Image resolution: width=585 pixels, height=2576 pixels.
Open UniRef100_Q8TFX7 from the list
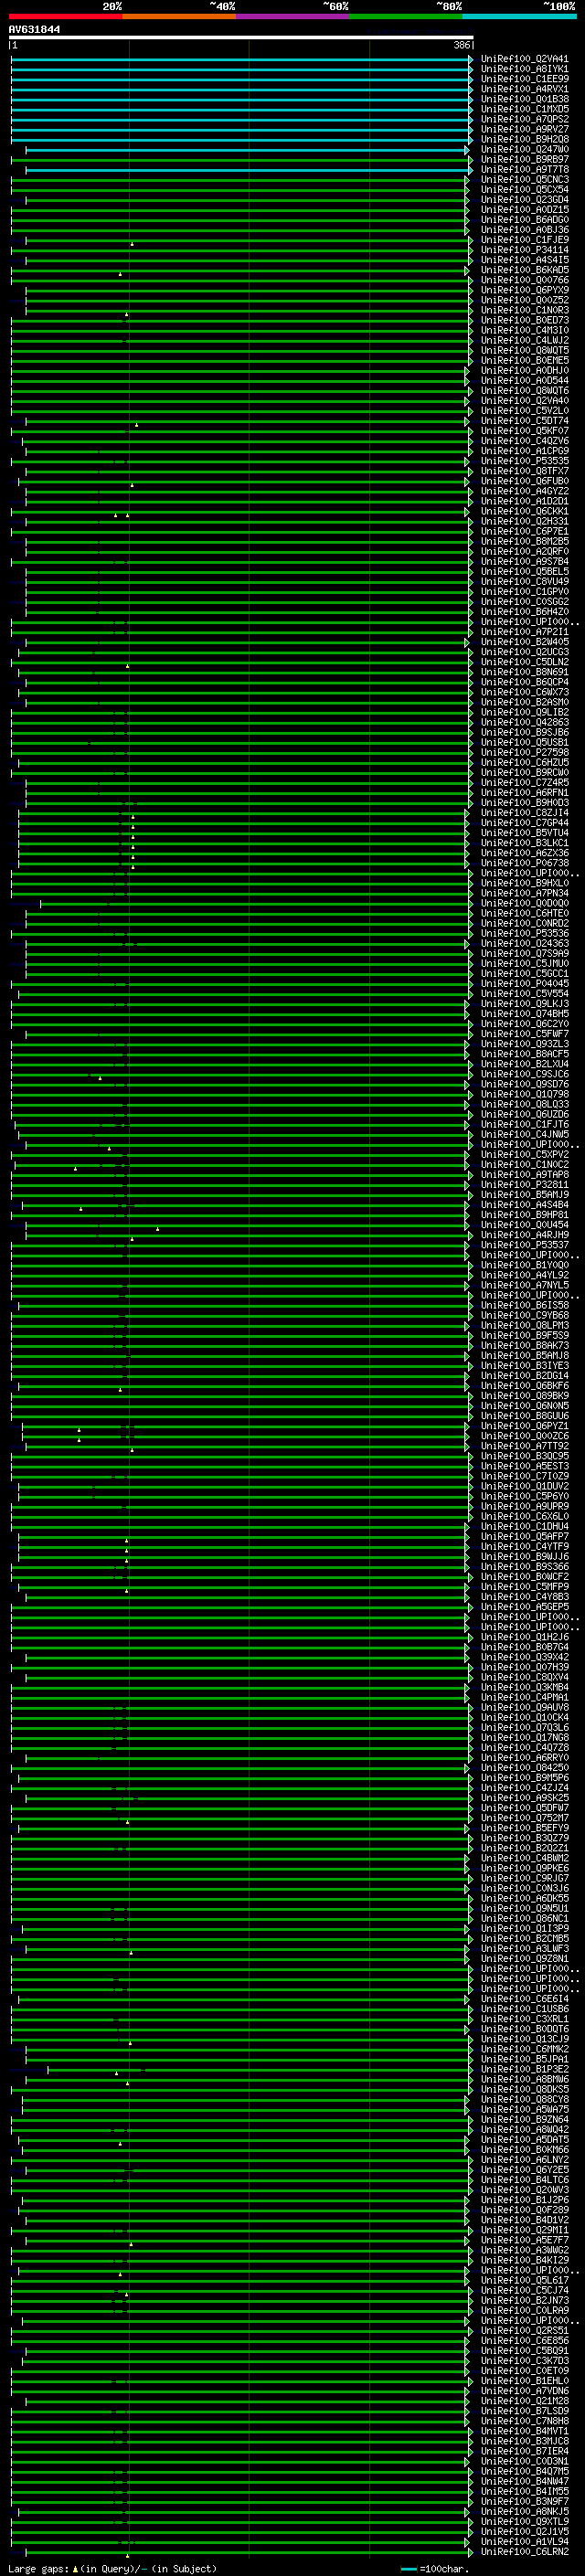(x=524, y=471)
